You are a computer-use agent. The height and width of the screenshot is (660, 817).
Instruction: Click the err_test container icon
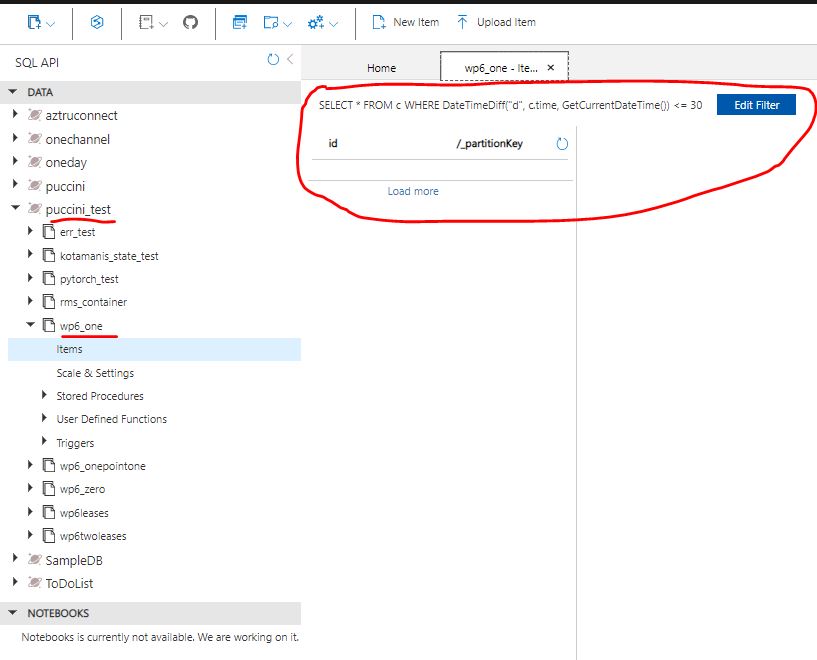click(x=48, y=231)
